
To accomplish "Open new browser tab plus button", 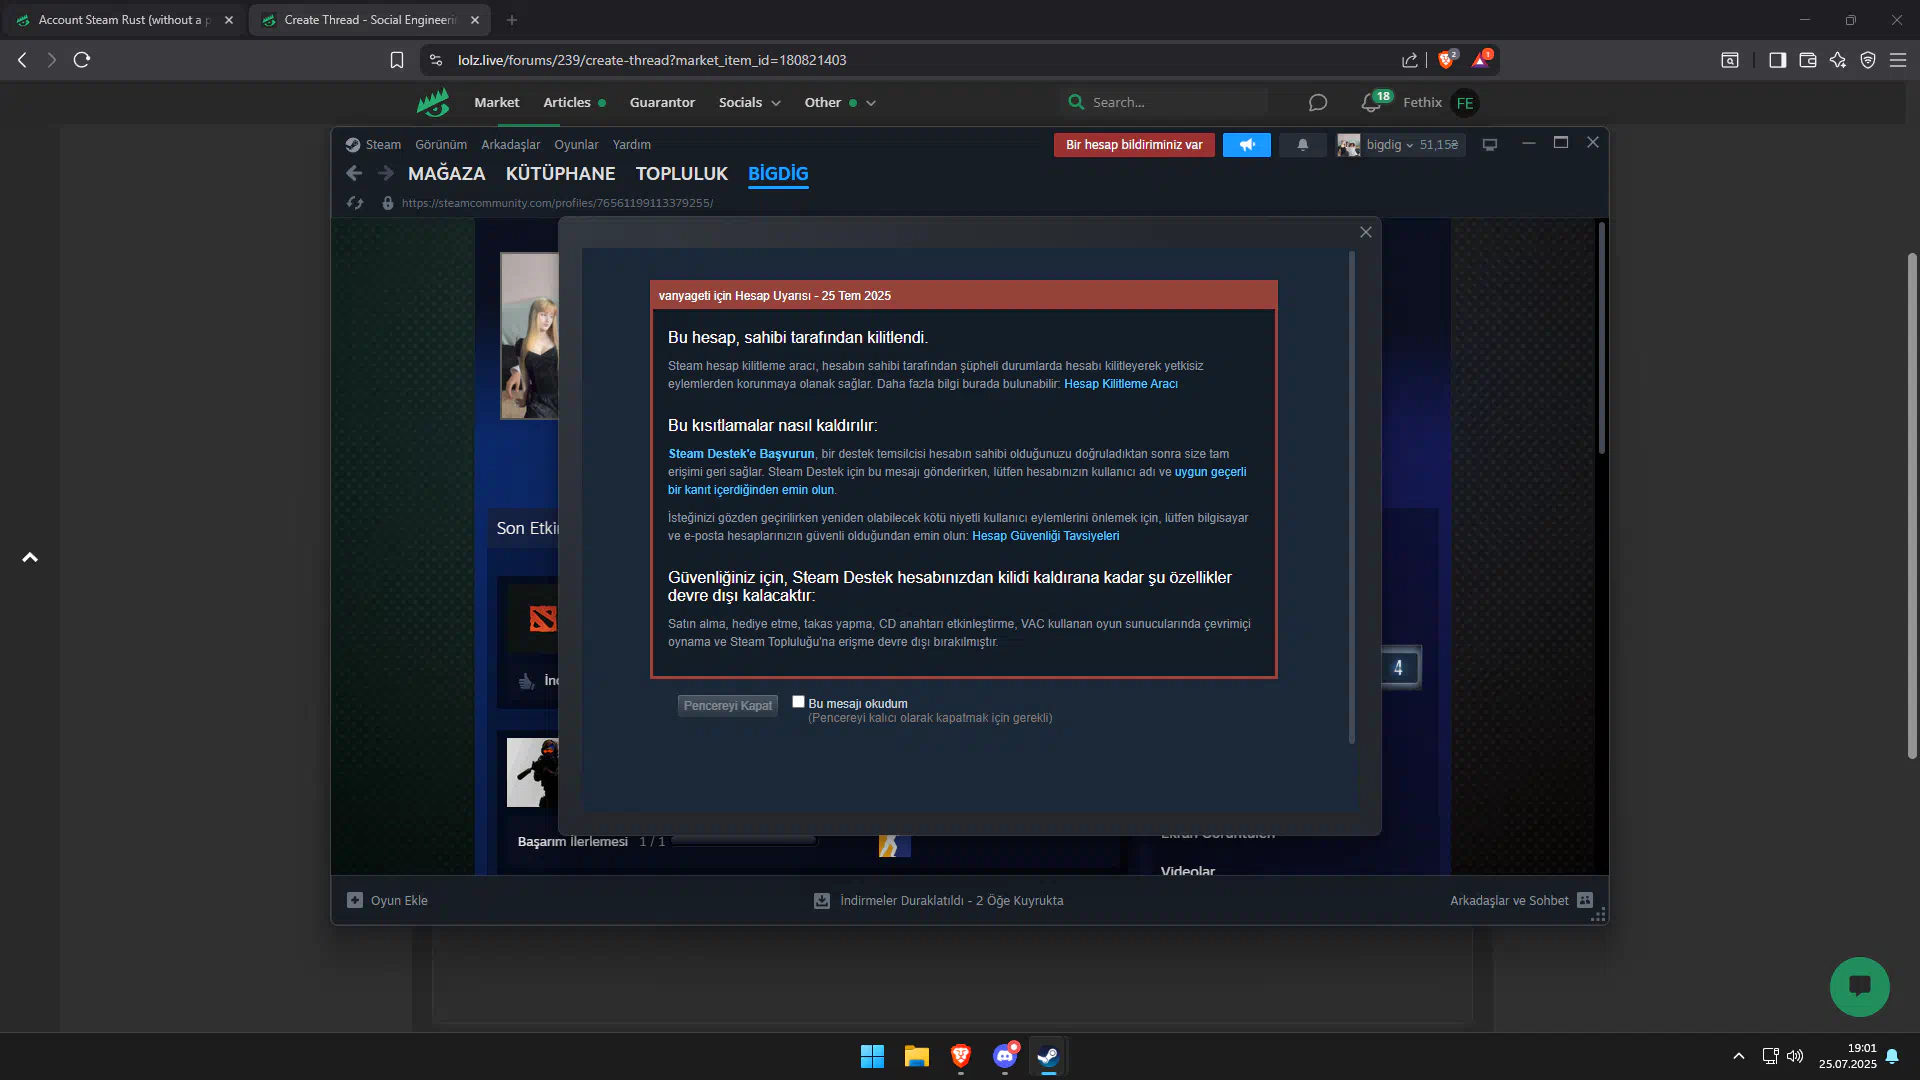I will (x=512, y=20).
